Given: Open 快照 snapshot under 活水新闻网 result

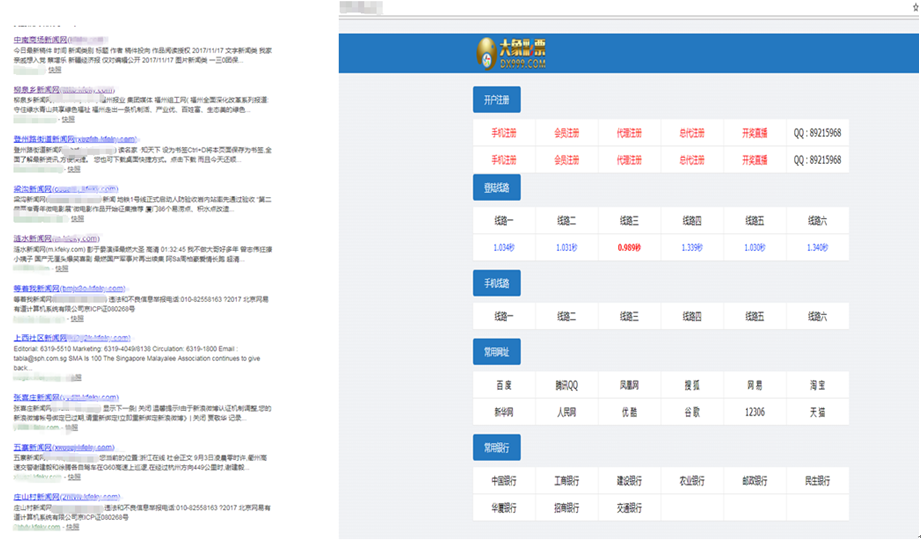Looking at the screenshot, I should pos(62,269).
